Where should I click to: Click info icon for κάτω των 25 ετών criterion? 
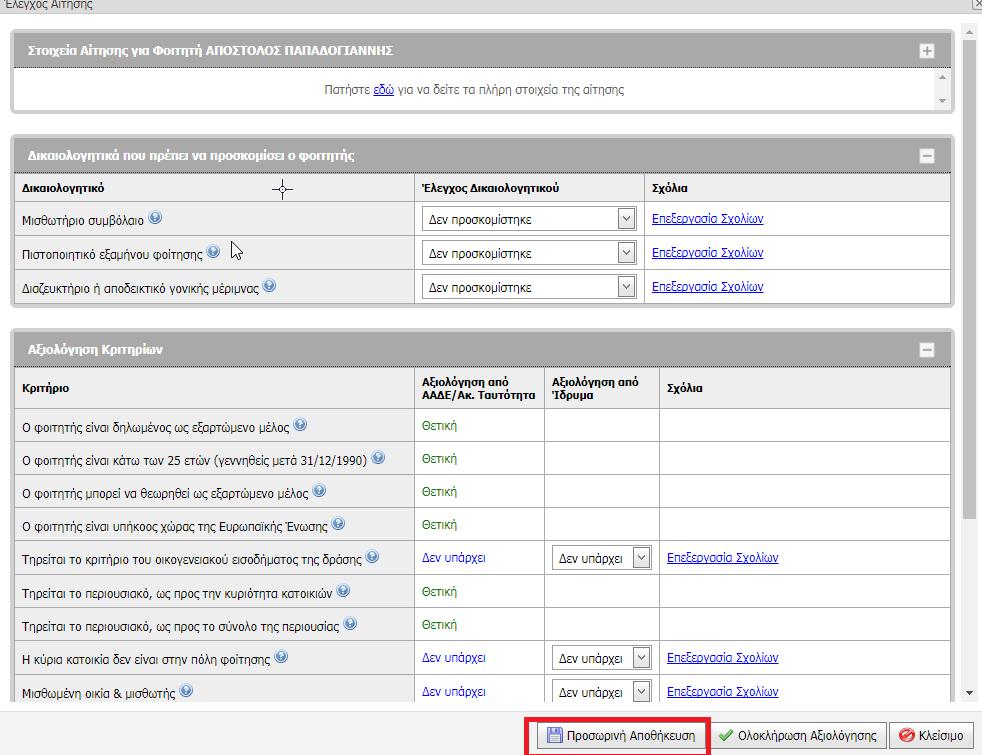coord(378,458)
